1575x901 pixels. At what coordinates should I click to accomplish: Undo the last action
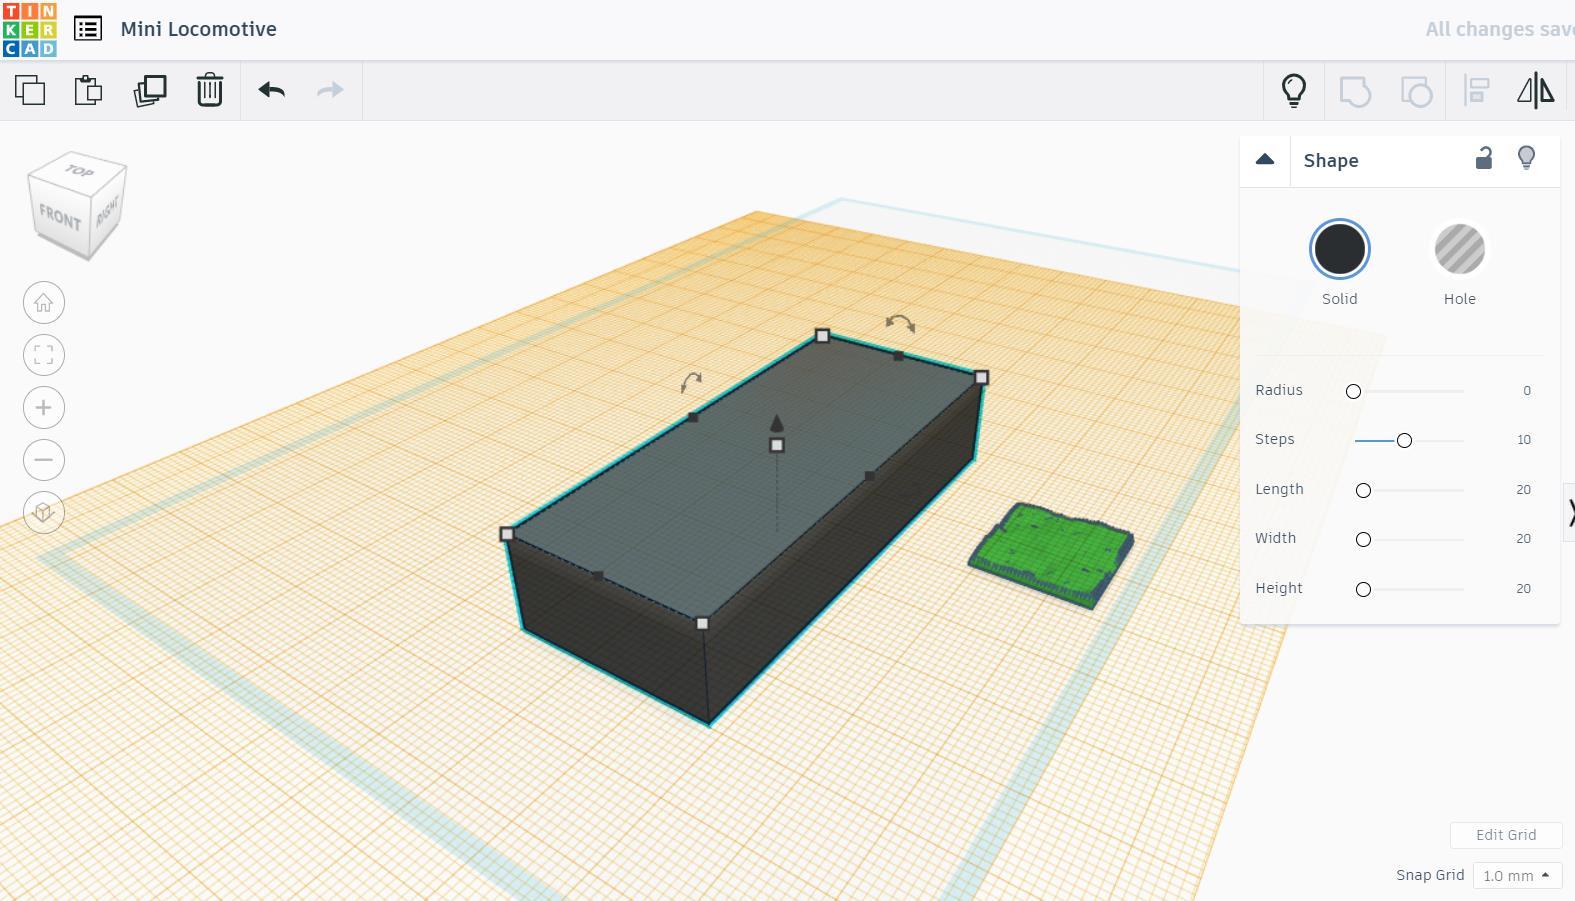point(272,90)
